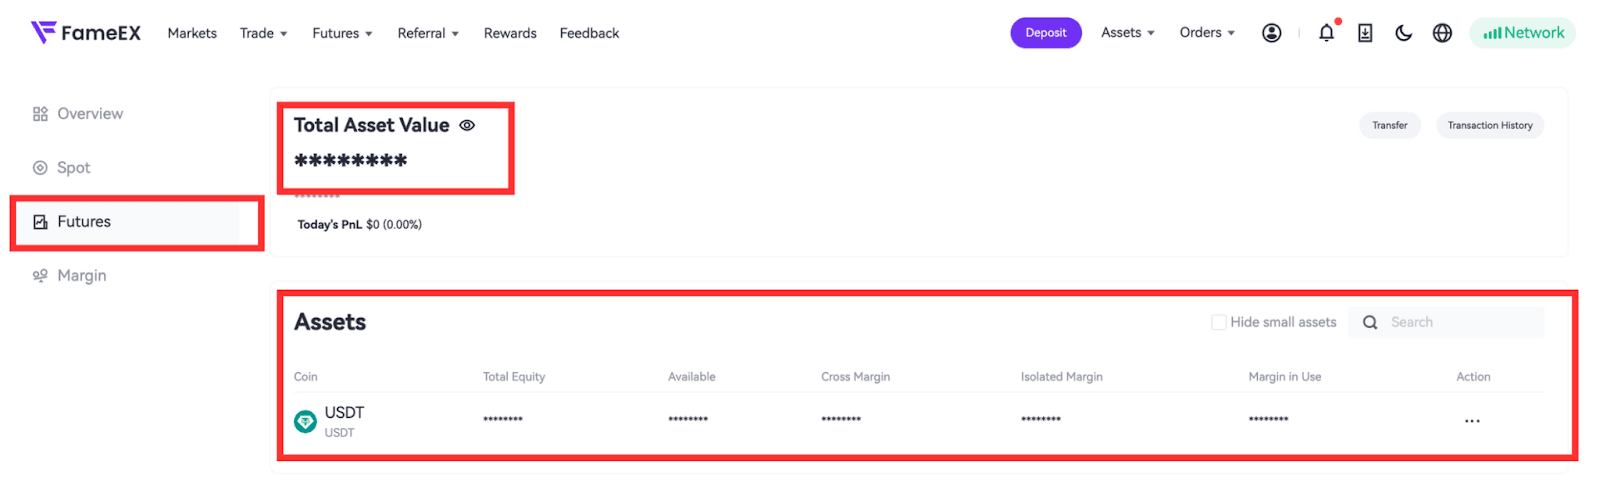
Task: Open the notifications bell
Action: (x=1326, y=33)
